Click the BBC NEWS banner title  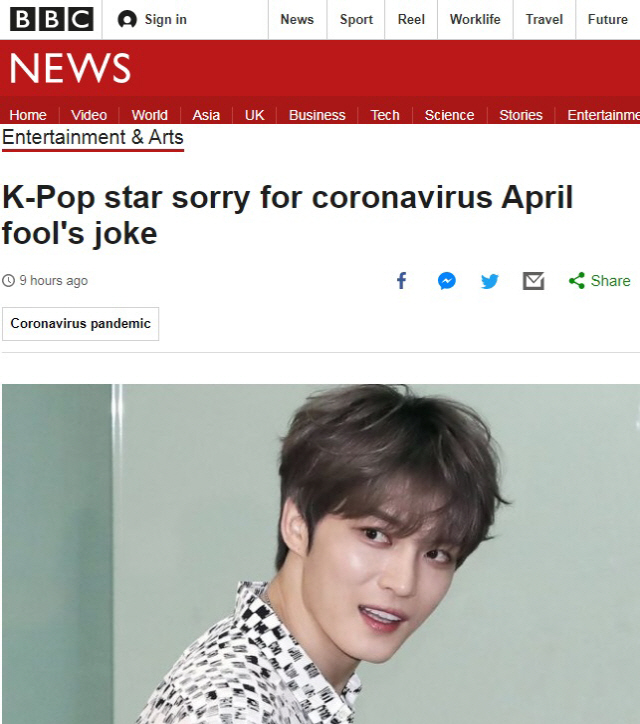[x=70, y=68]
